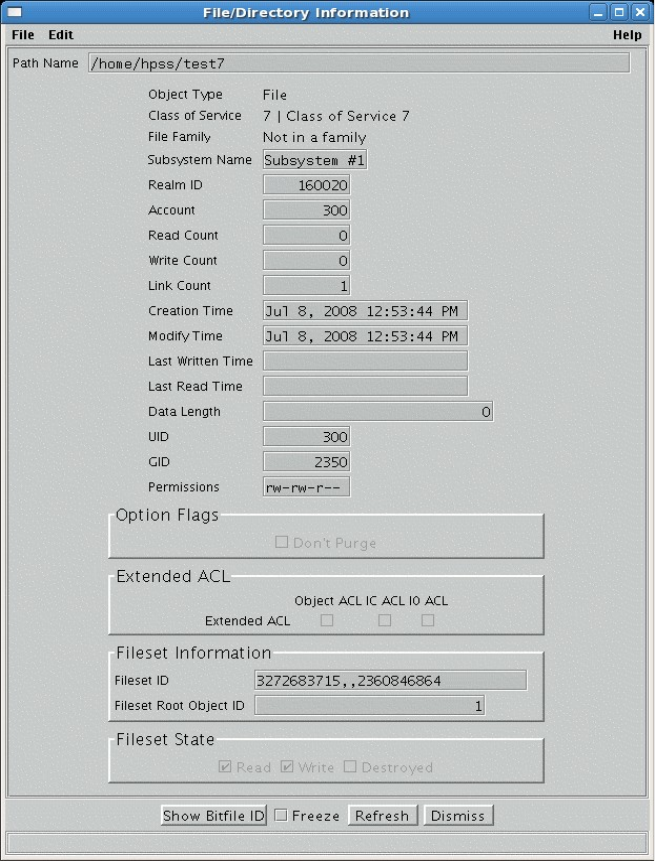Click the Modify Time field
Screen dimensions: 655x861
[365, 336]
